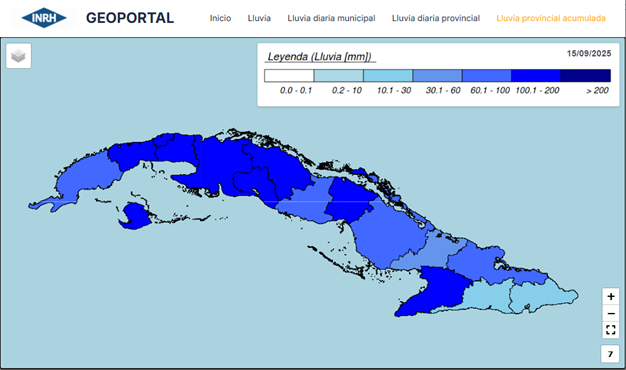Open the map layers switcher

pyautogui.click(x=18, y=56)
